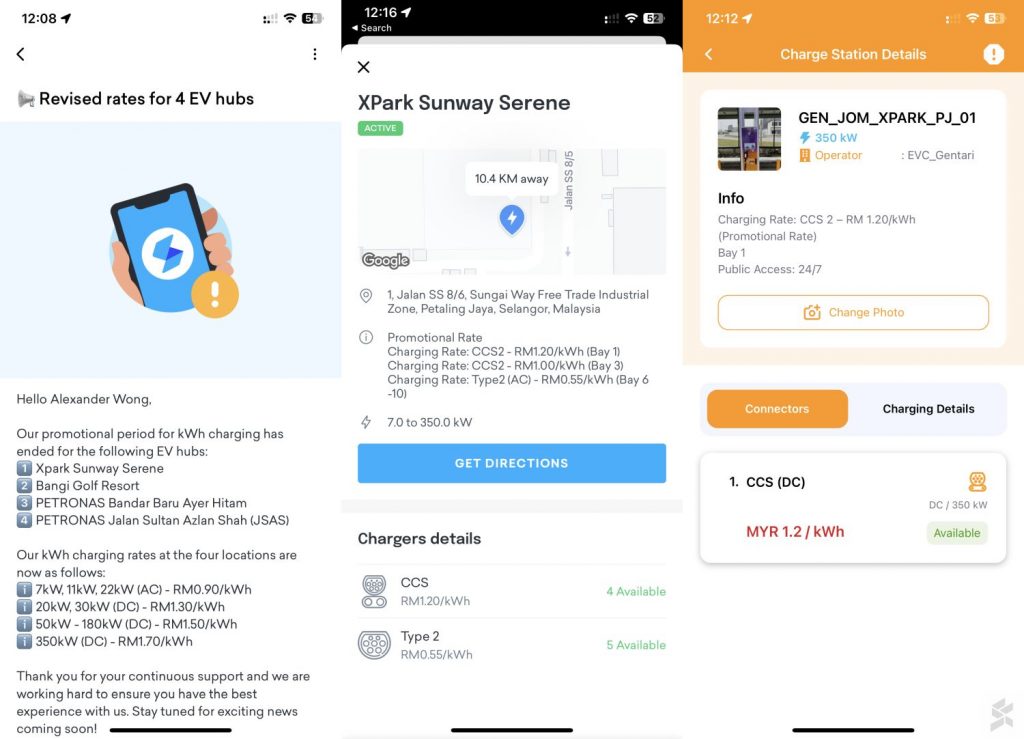Tap the Search back link in the status bar
This screenshot has height=739, width=1024.
(372, 28)
